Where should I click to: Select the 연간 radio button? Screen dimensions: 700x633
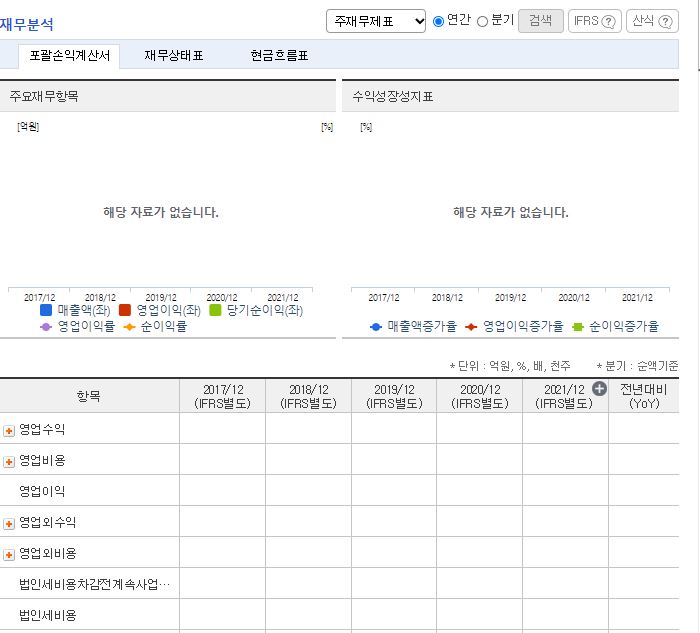click(438, 21)
